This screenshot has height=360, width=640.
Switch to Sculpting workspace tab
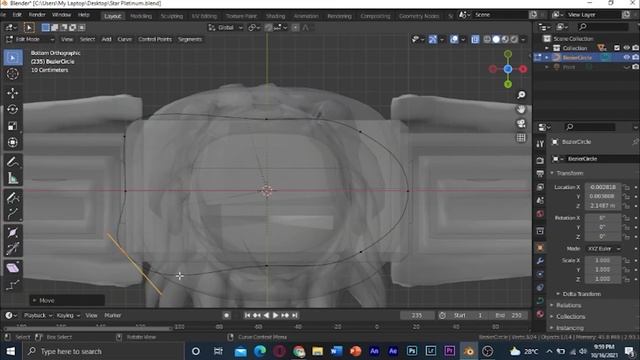[x=172, y=16]
